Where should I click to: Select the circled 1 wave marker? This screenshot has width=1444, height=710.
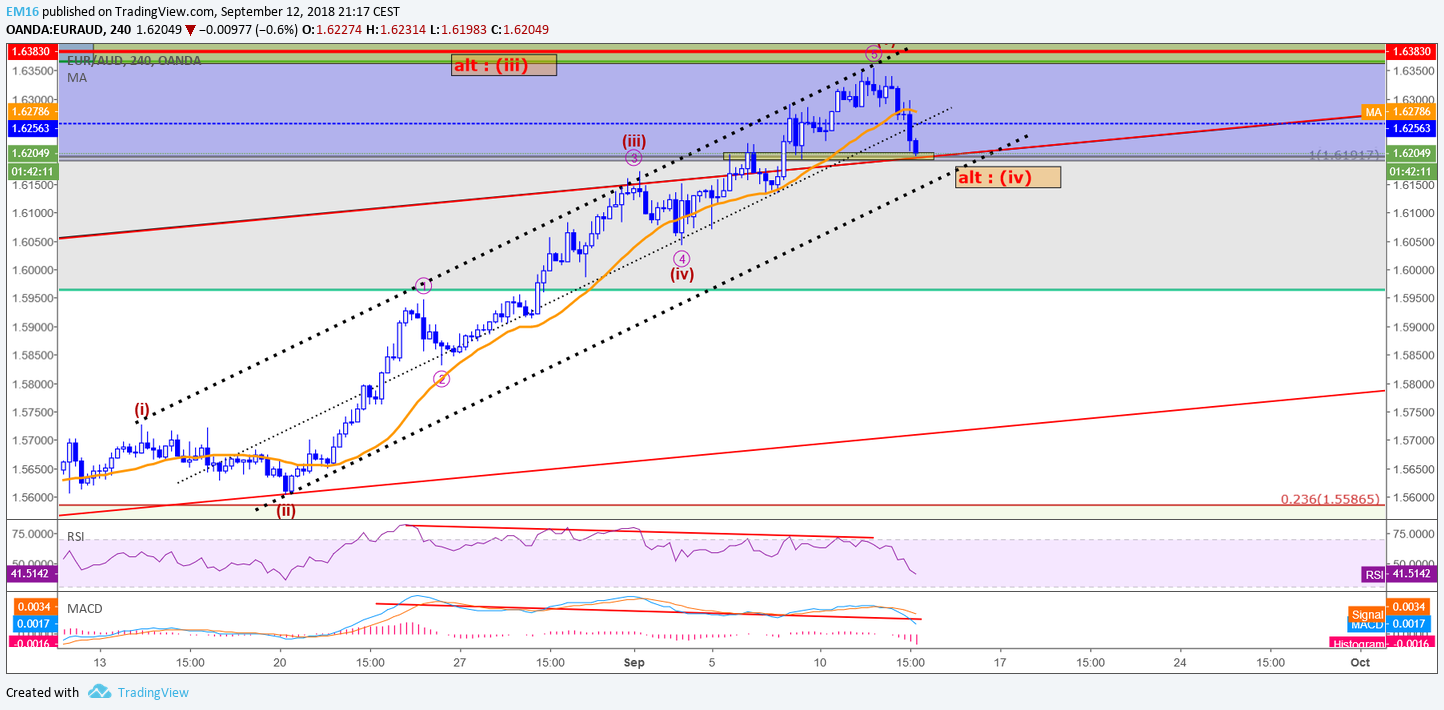[x=423, y=286]
